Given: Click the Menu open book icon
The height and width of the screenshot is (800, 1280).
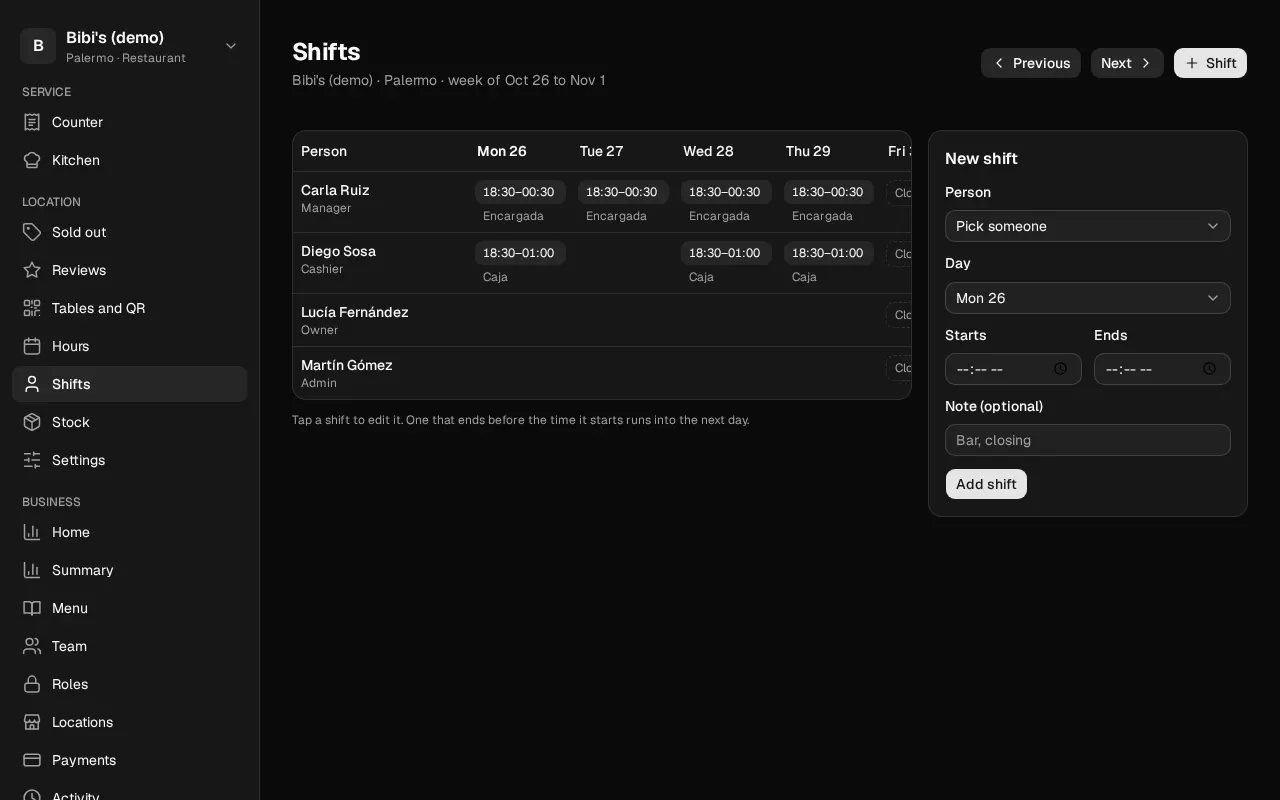Looking at the screenshot, I should 32,608.
